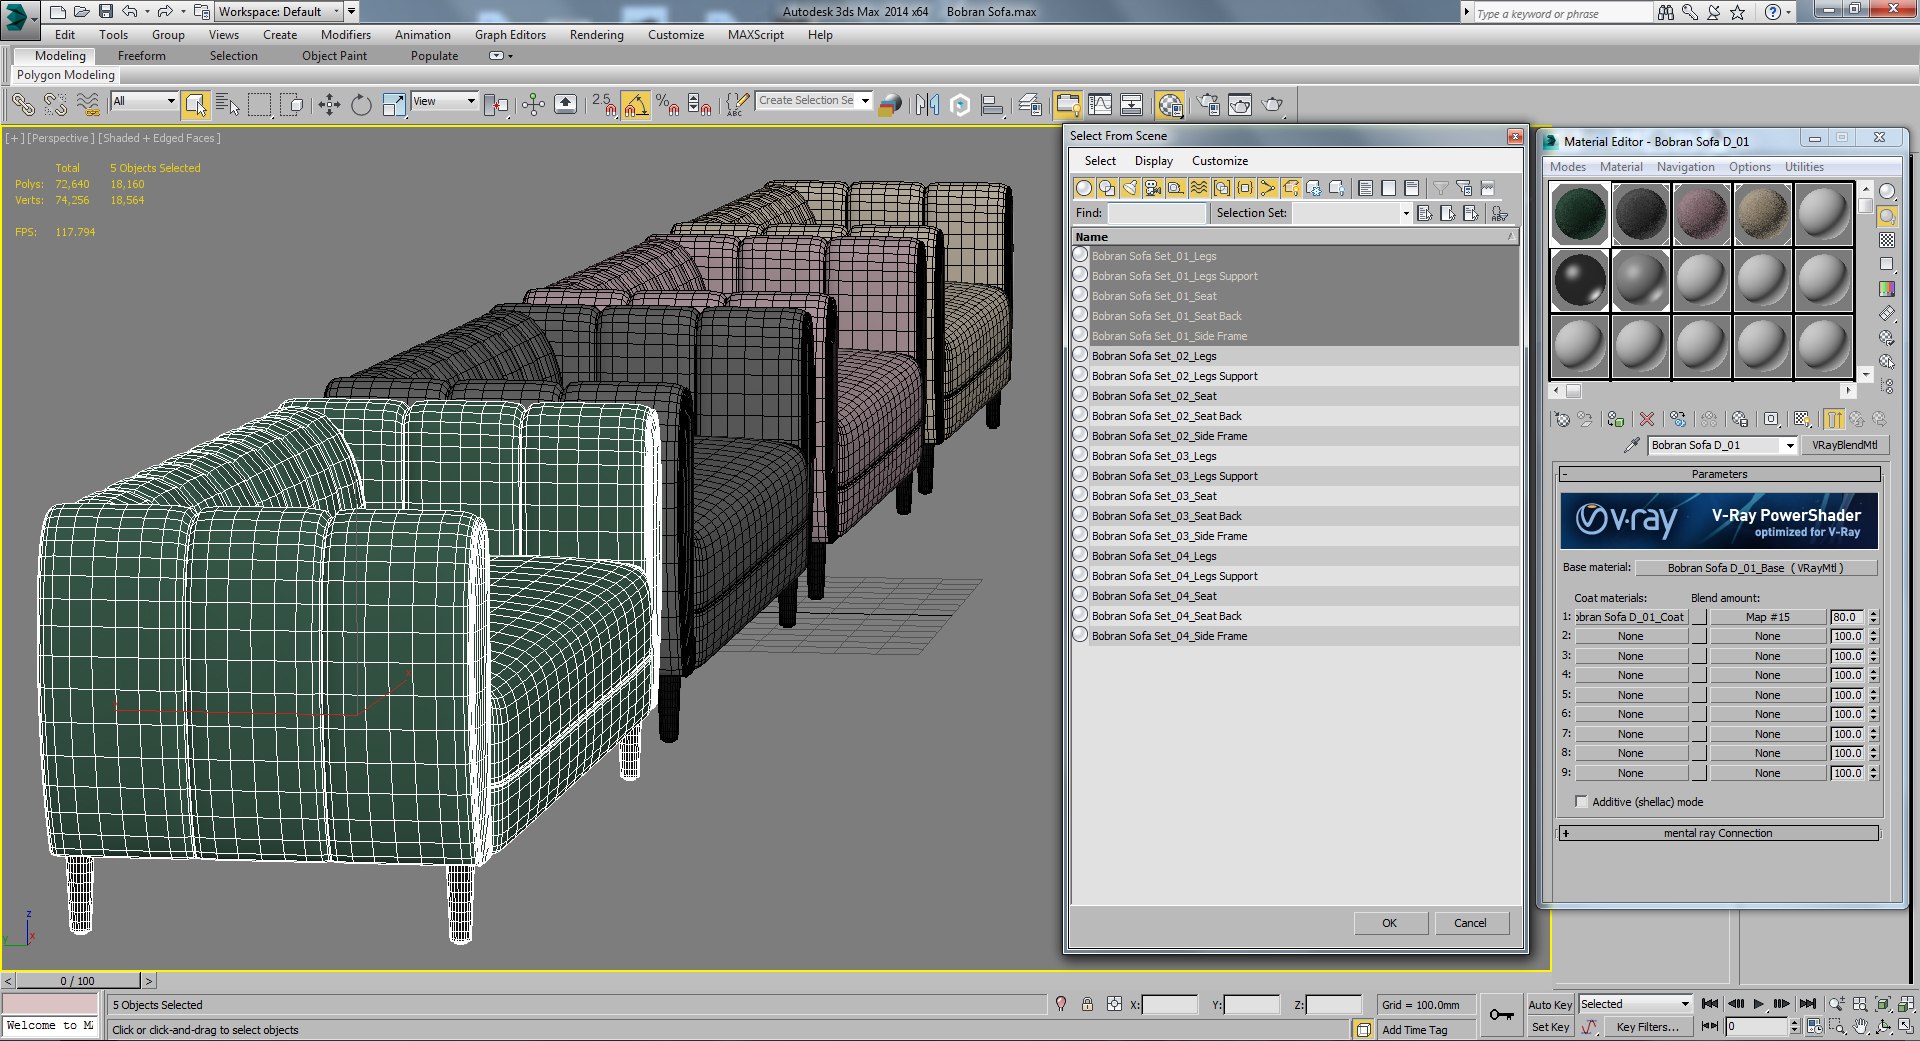Pick material from object with eyedropper
The height and width of the screenshot is (1041, 1920).
coord(1632,445)
